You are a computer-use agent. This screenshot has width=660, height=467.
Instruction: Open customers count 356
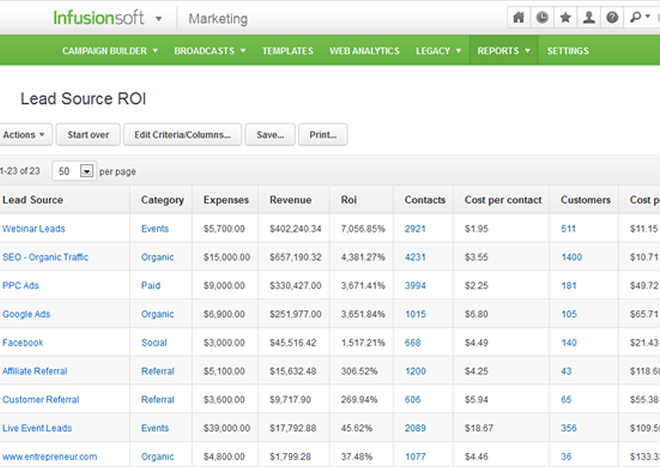569,428
